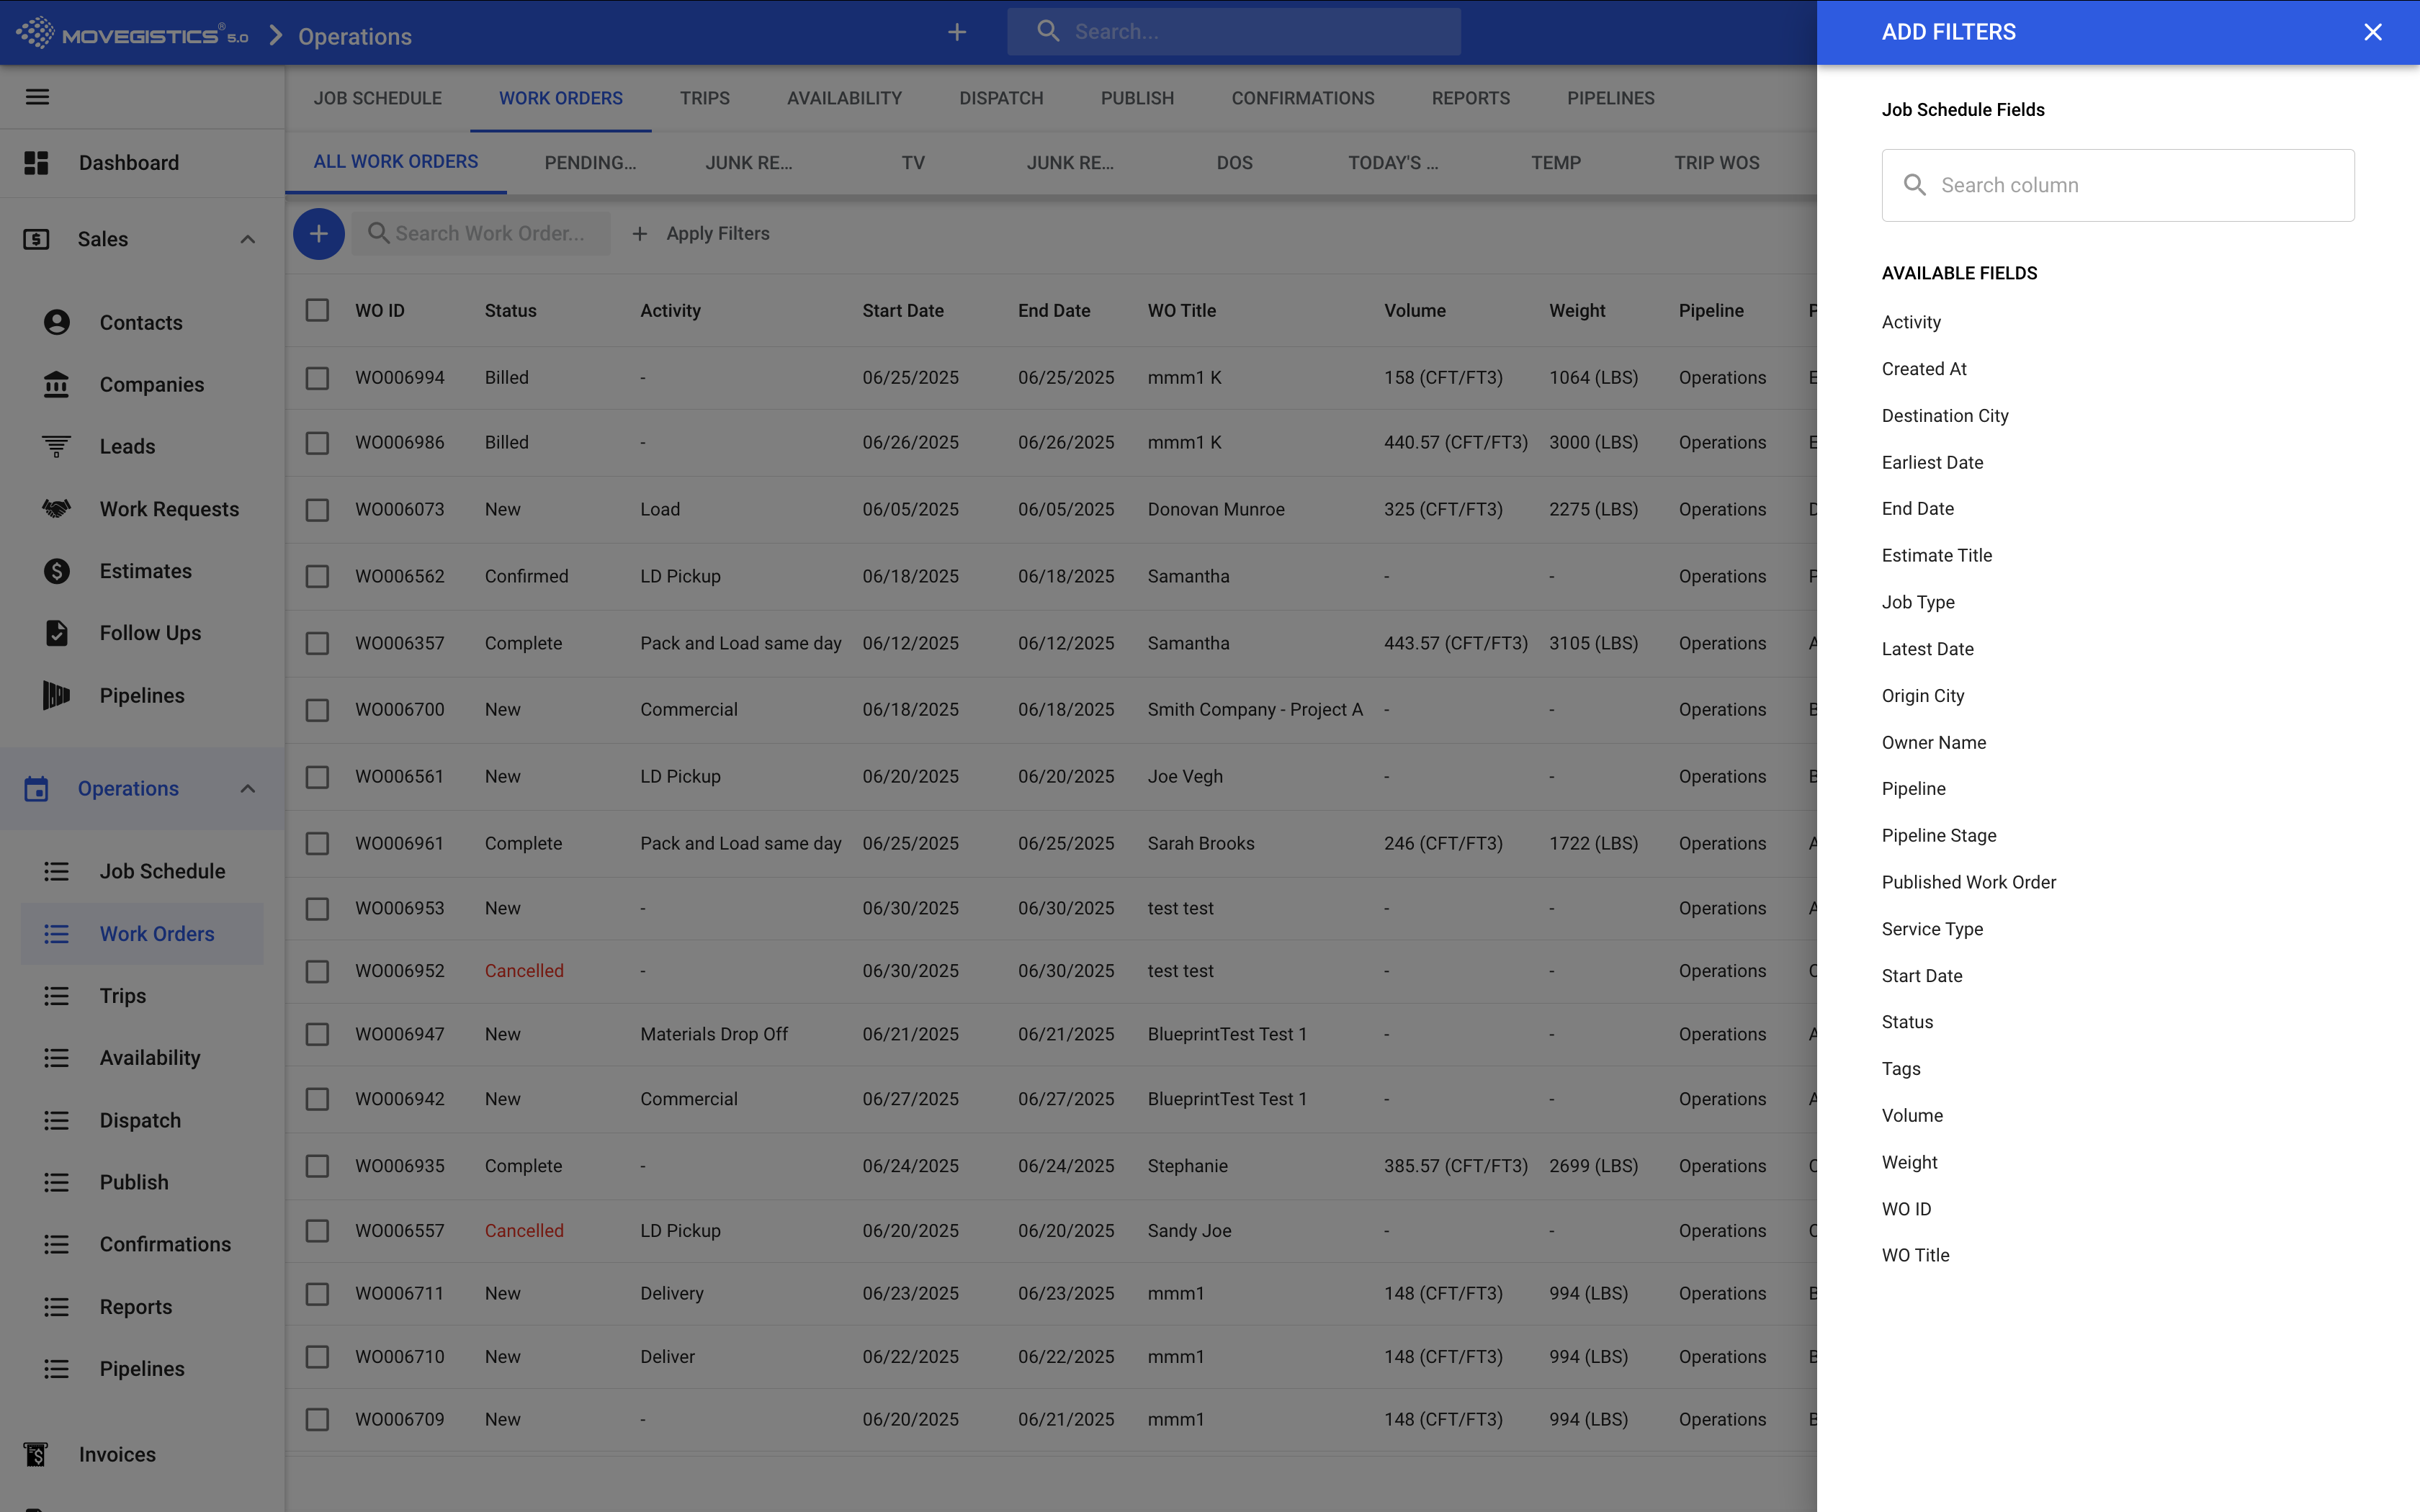Click the Work Requests handshake icon
The width and height of the screenshot is (2420, 1512).
tap(57, 509)
